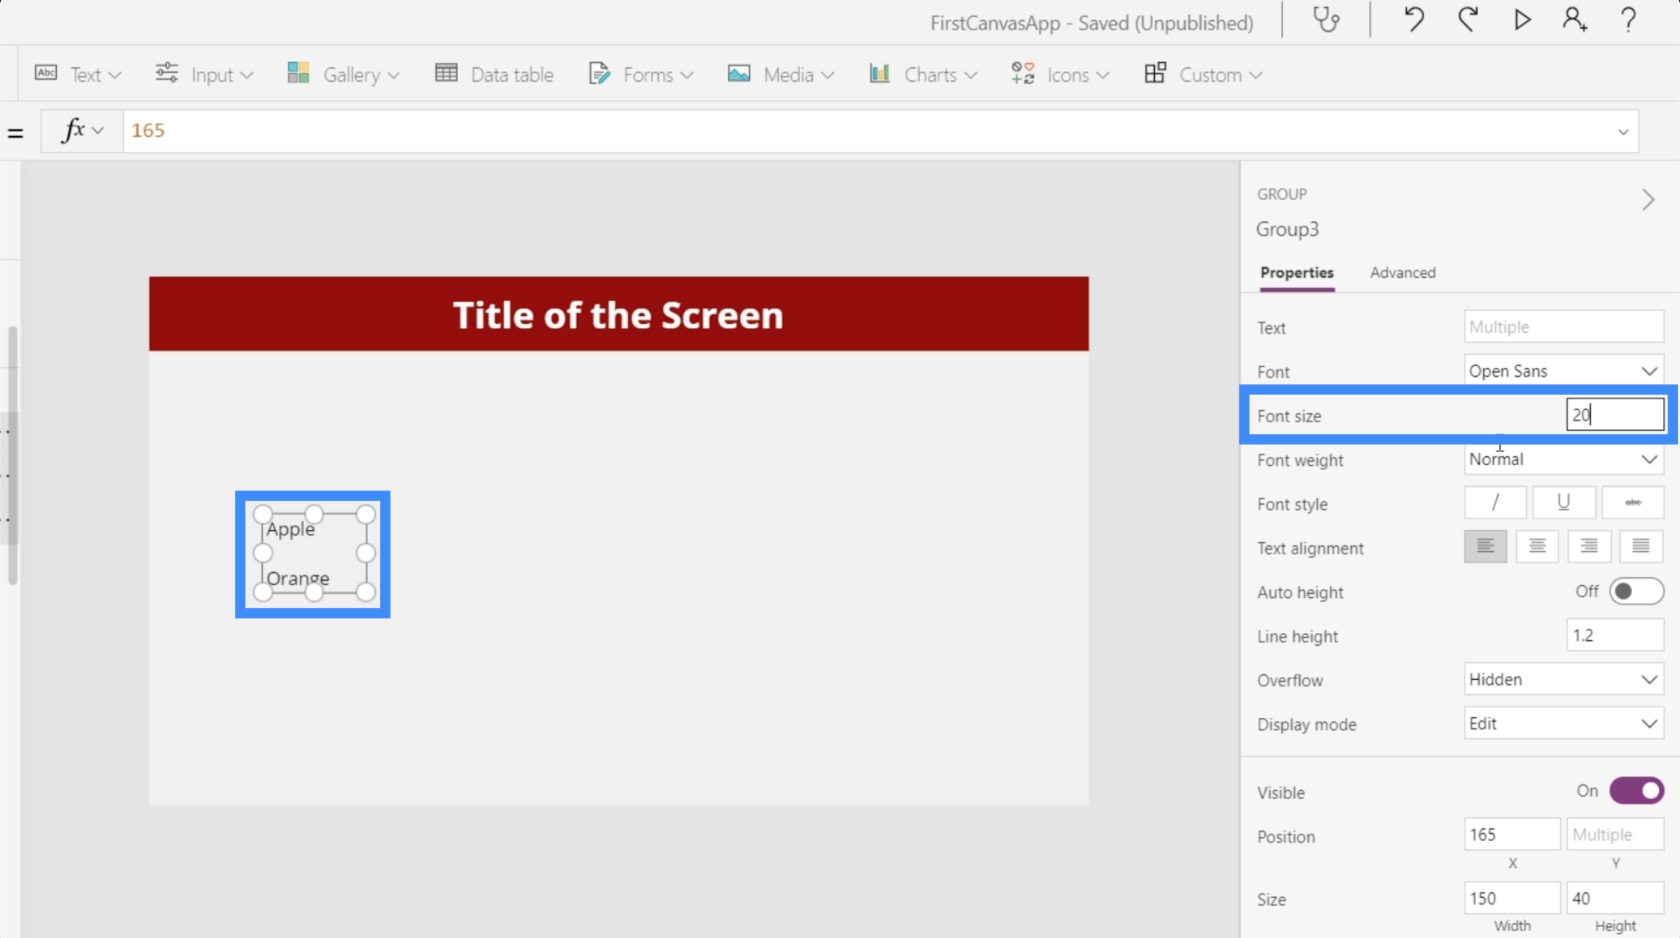The width and height of the screenshot is (1680, 938).
Task: Click the Media image icon
Action: pos(739,73)
